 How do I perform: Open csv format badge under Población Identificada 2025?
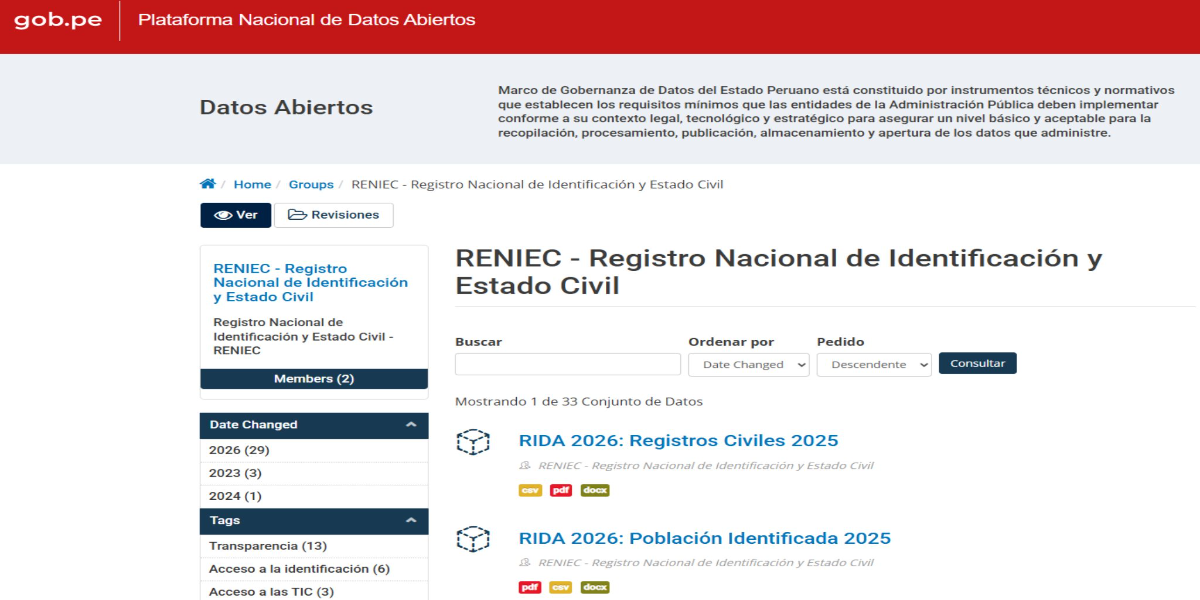click(561, 587)
